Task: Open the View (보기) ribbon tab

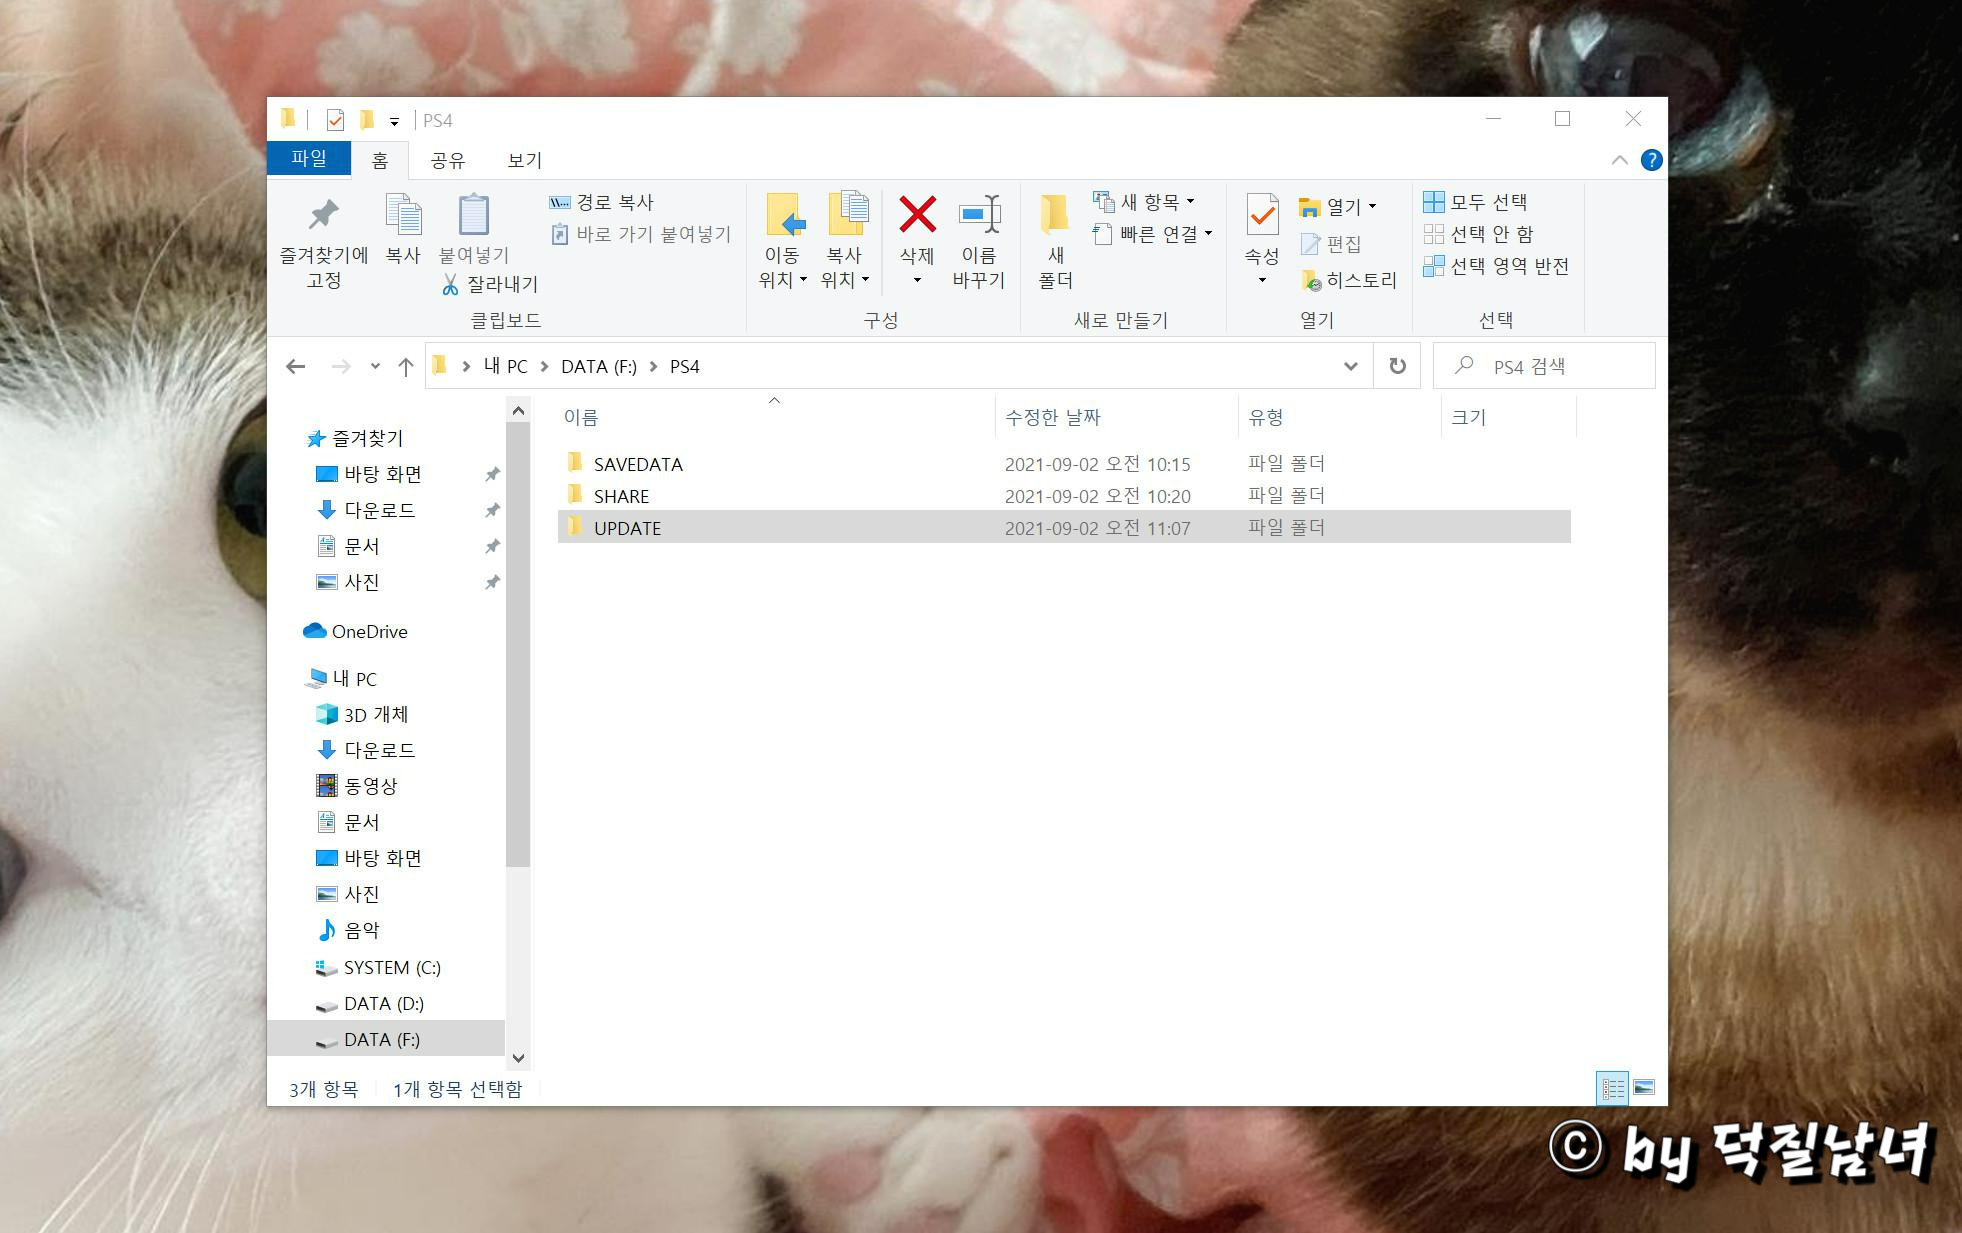Action: click(524, 160)
